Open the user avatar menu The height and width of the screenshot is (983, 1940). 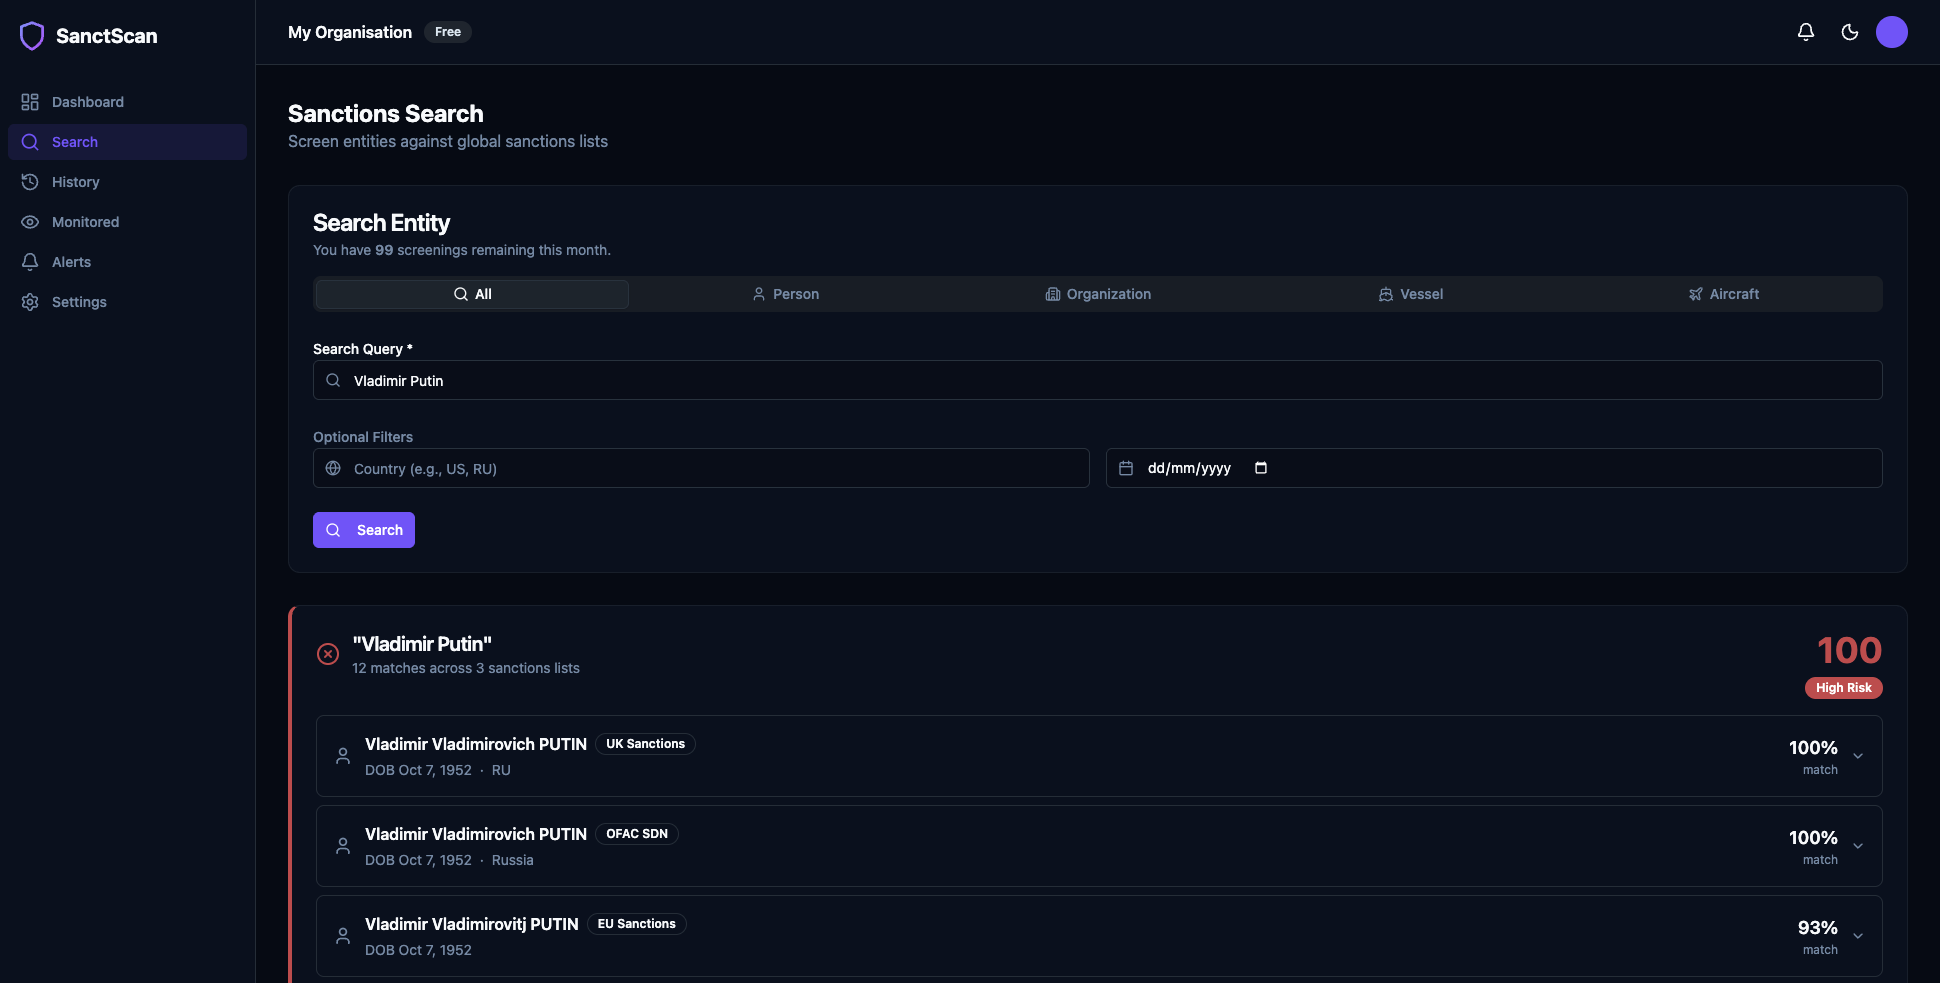click(x=1892, y=32)
